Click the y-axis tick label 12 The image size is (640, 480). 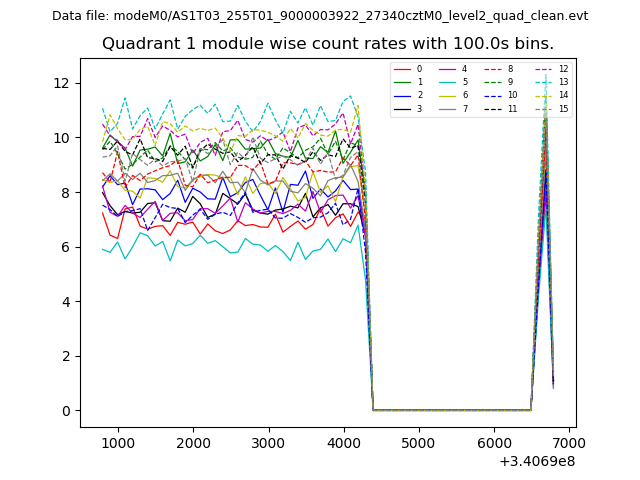(x=63, y=83)
